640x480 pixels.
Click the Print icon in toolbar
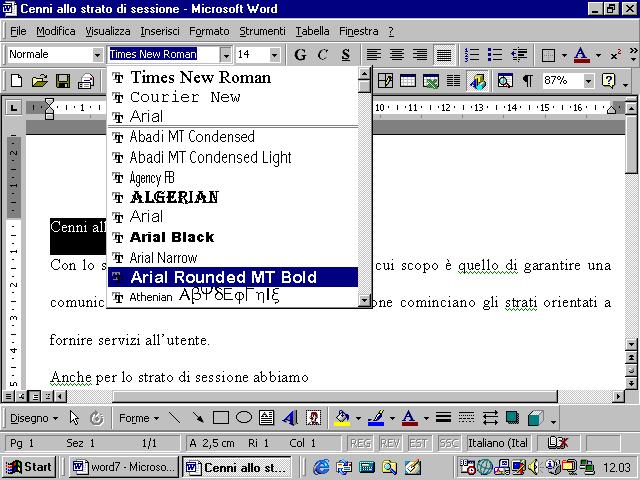[86, 80]
